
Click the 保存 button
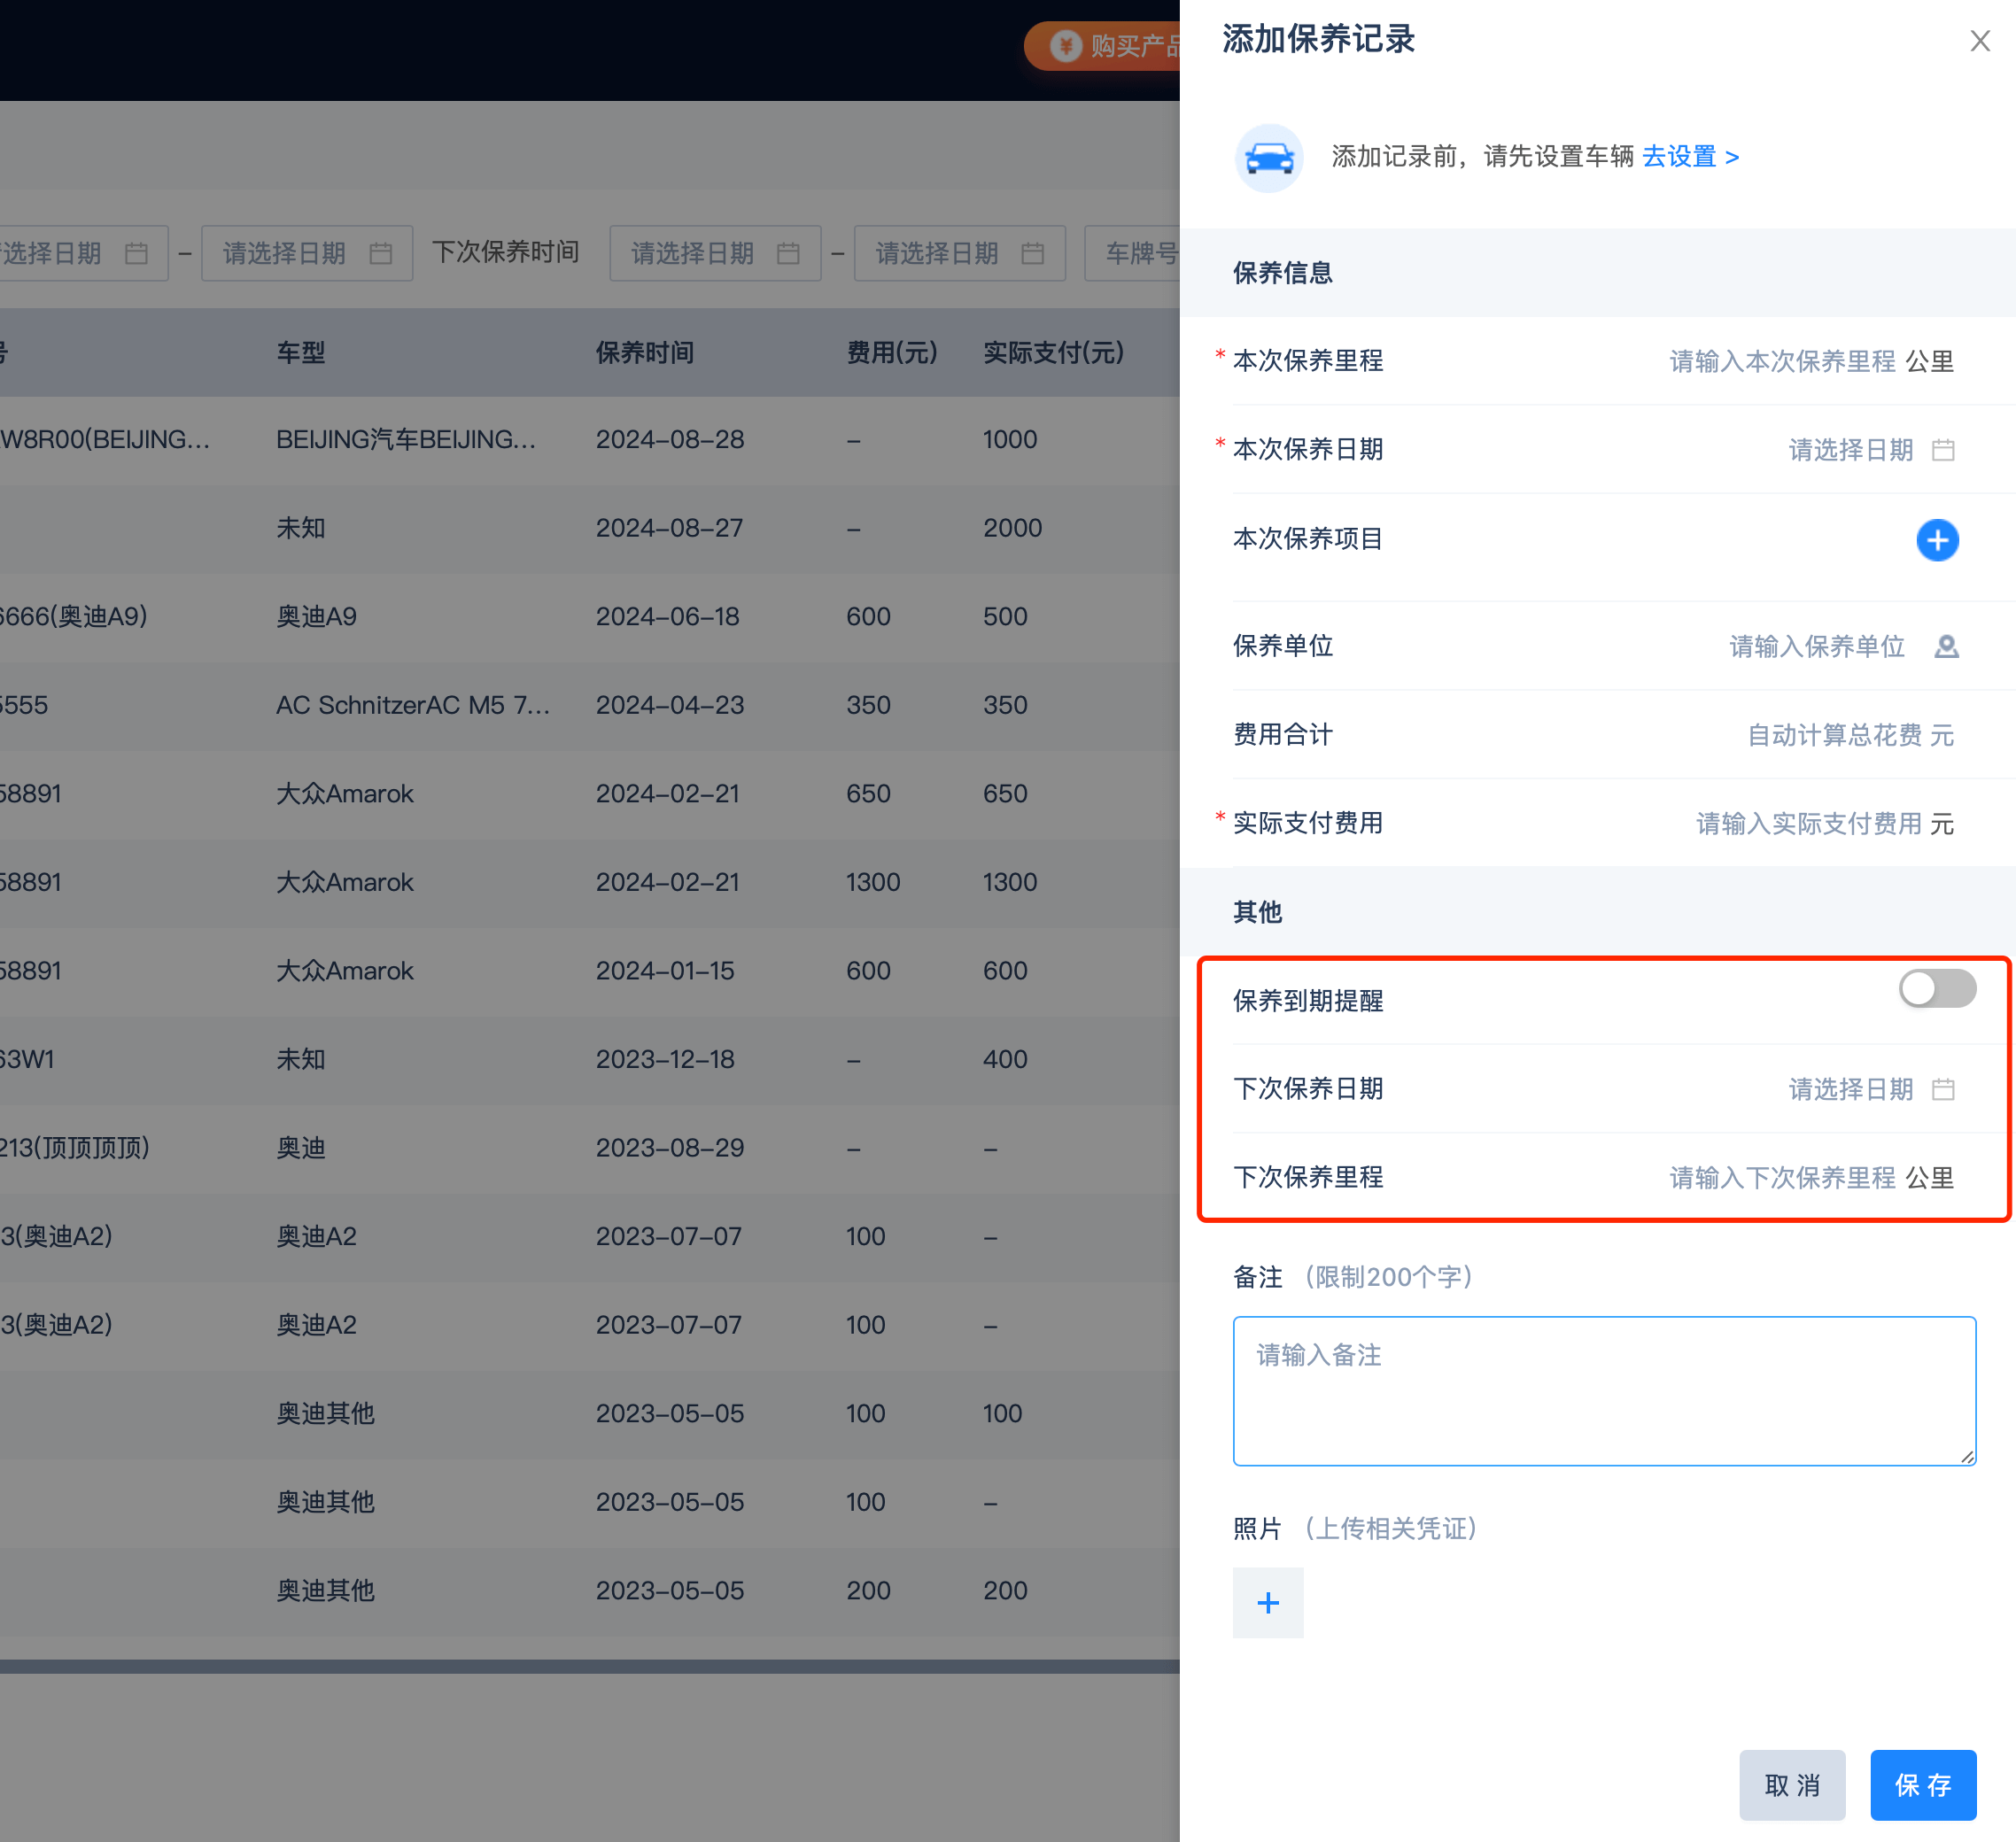click(1923, 1785)
